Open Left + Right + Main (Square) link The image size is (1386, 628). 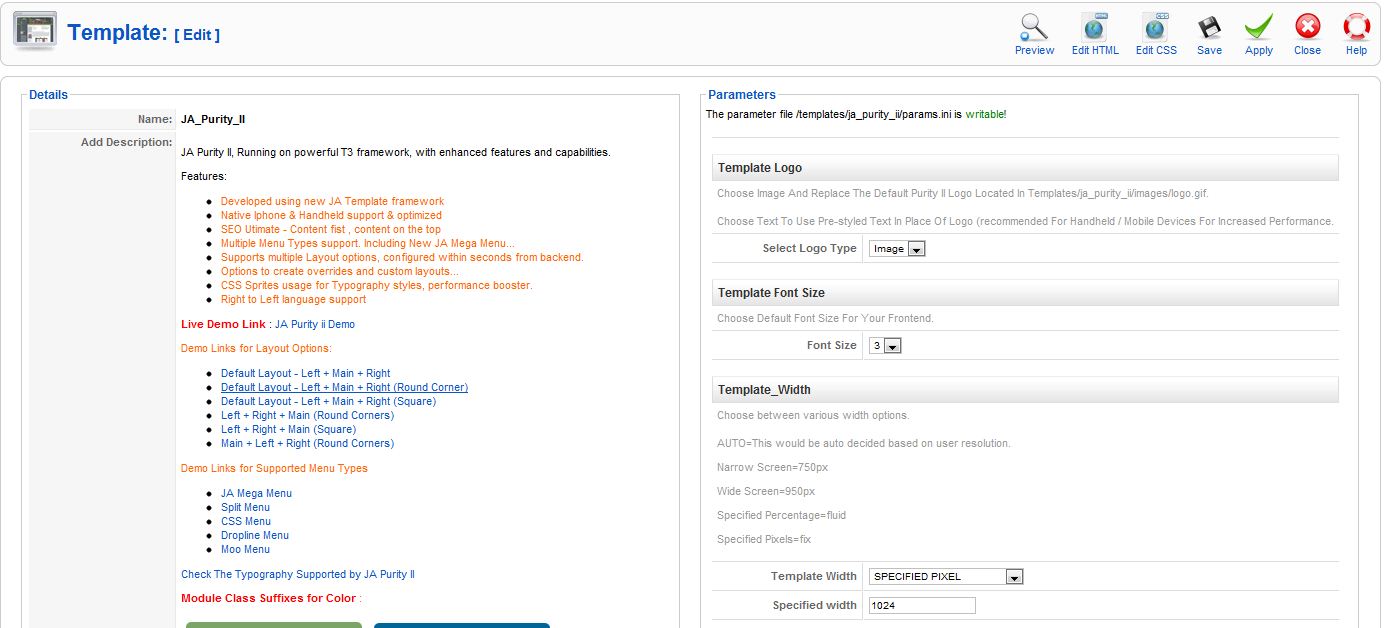[x=288, y=430]
